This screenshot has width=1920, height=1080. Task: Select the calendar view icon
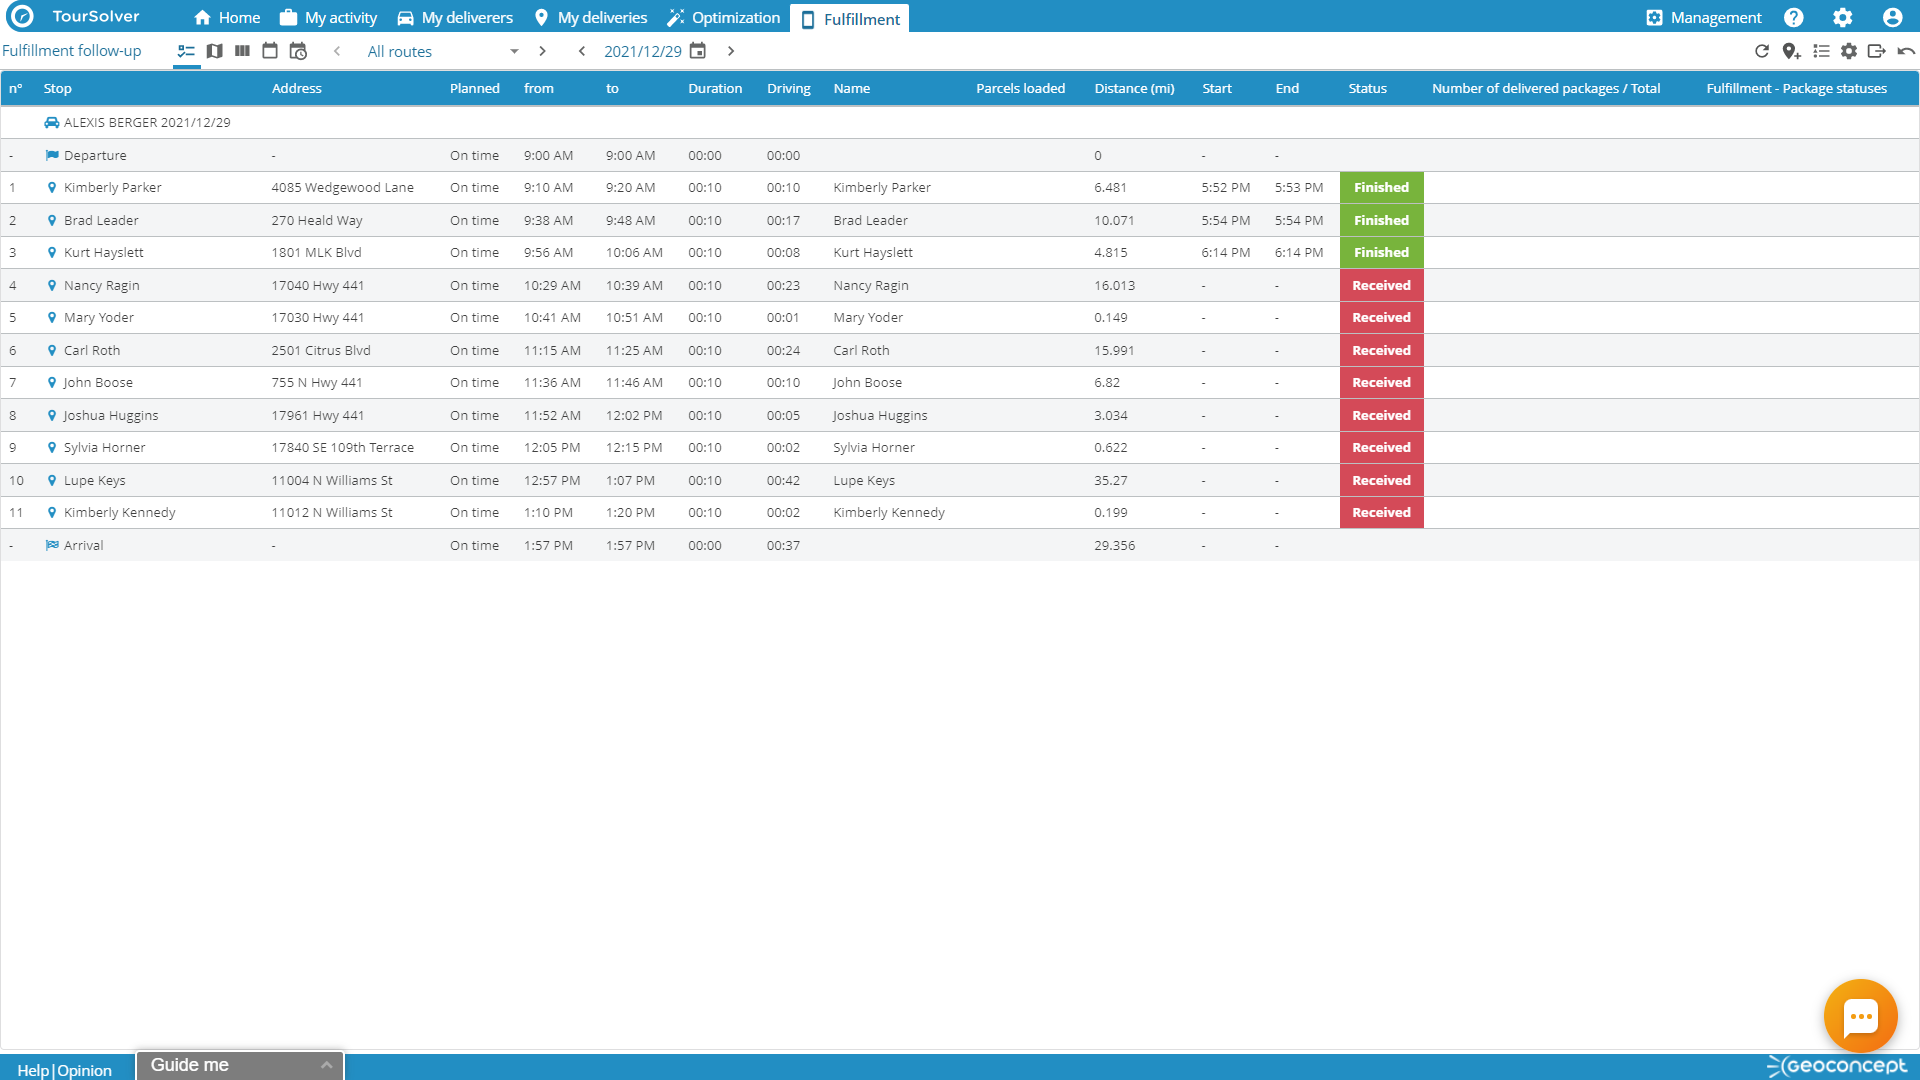pyautogui.click(x=269, y=51)
